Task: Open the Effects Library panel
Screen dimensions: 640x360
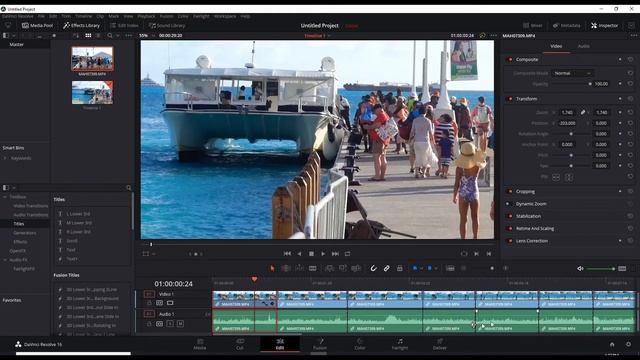Action: (x=81, y=25)
